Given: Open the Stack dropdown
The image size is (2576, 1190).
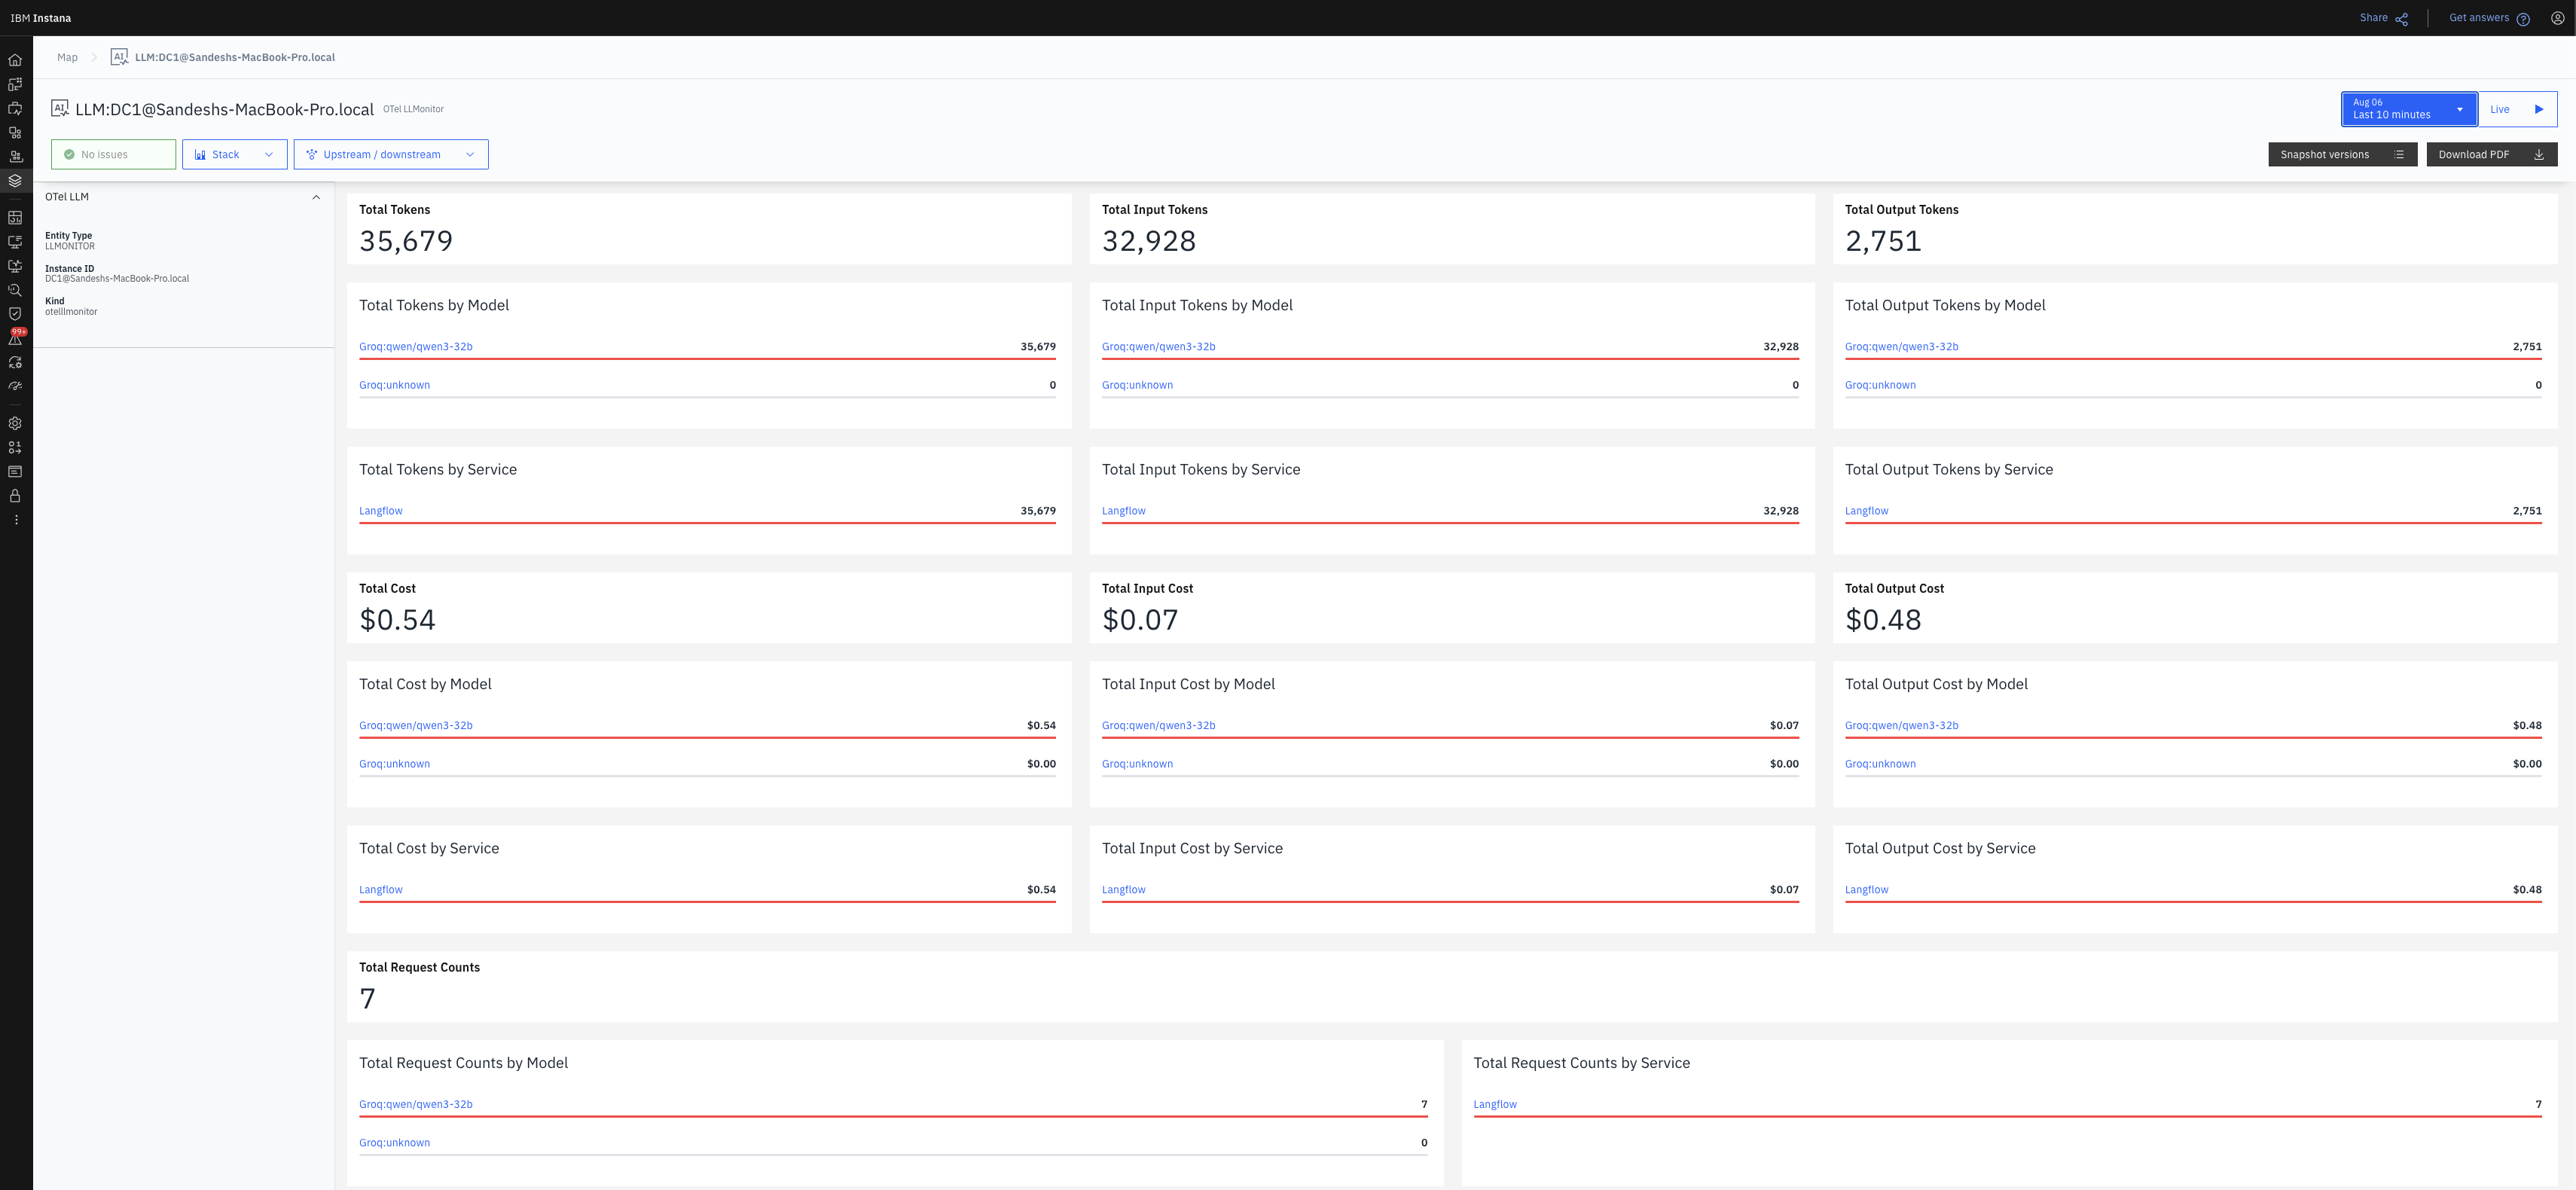Looking at the screenshot, I should pos(234,154).
